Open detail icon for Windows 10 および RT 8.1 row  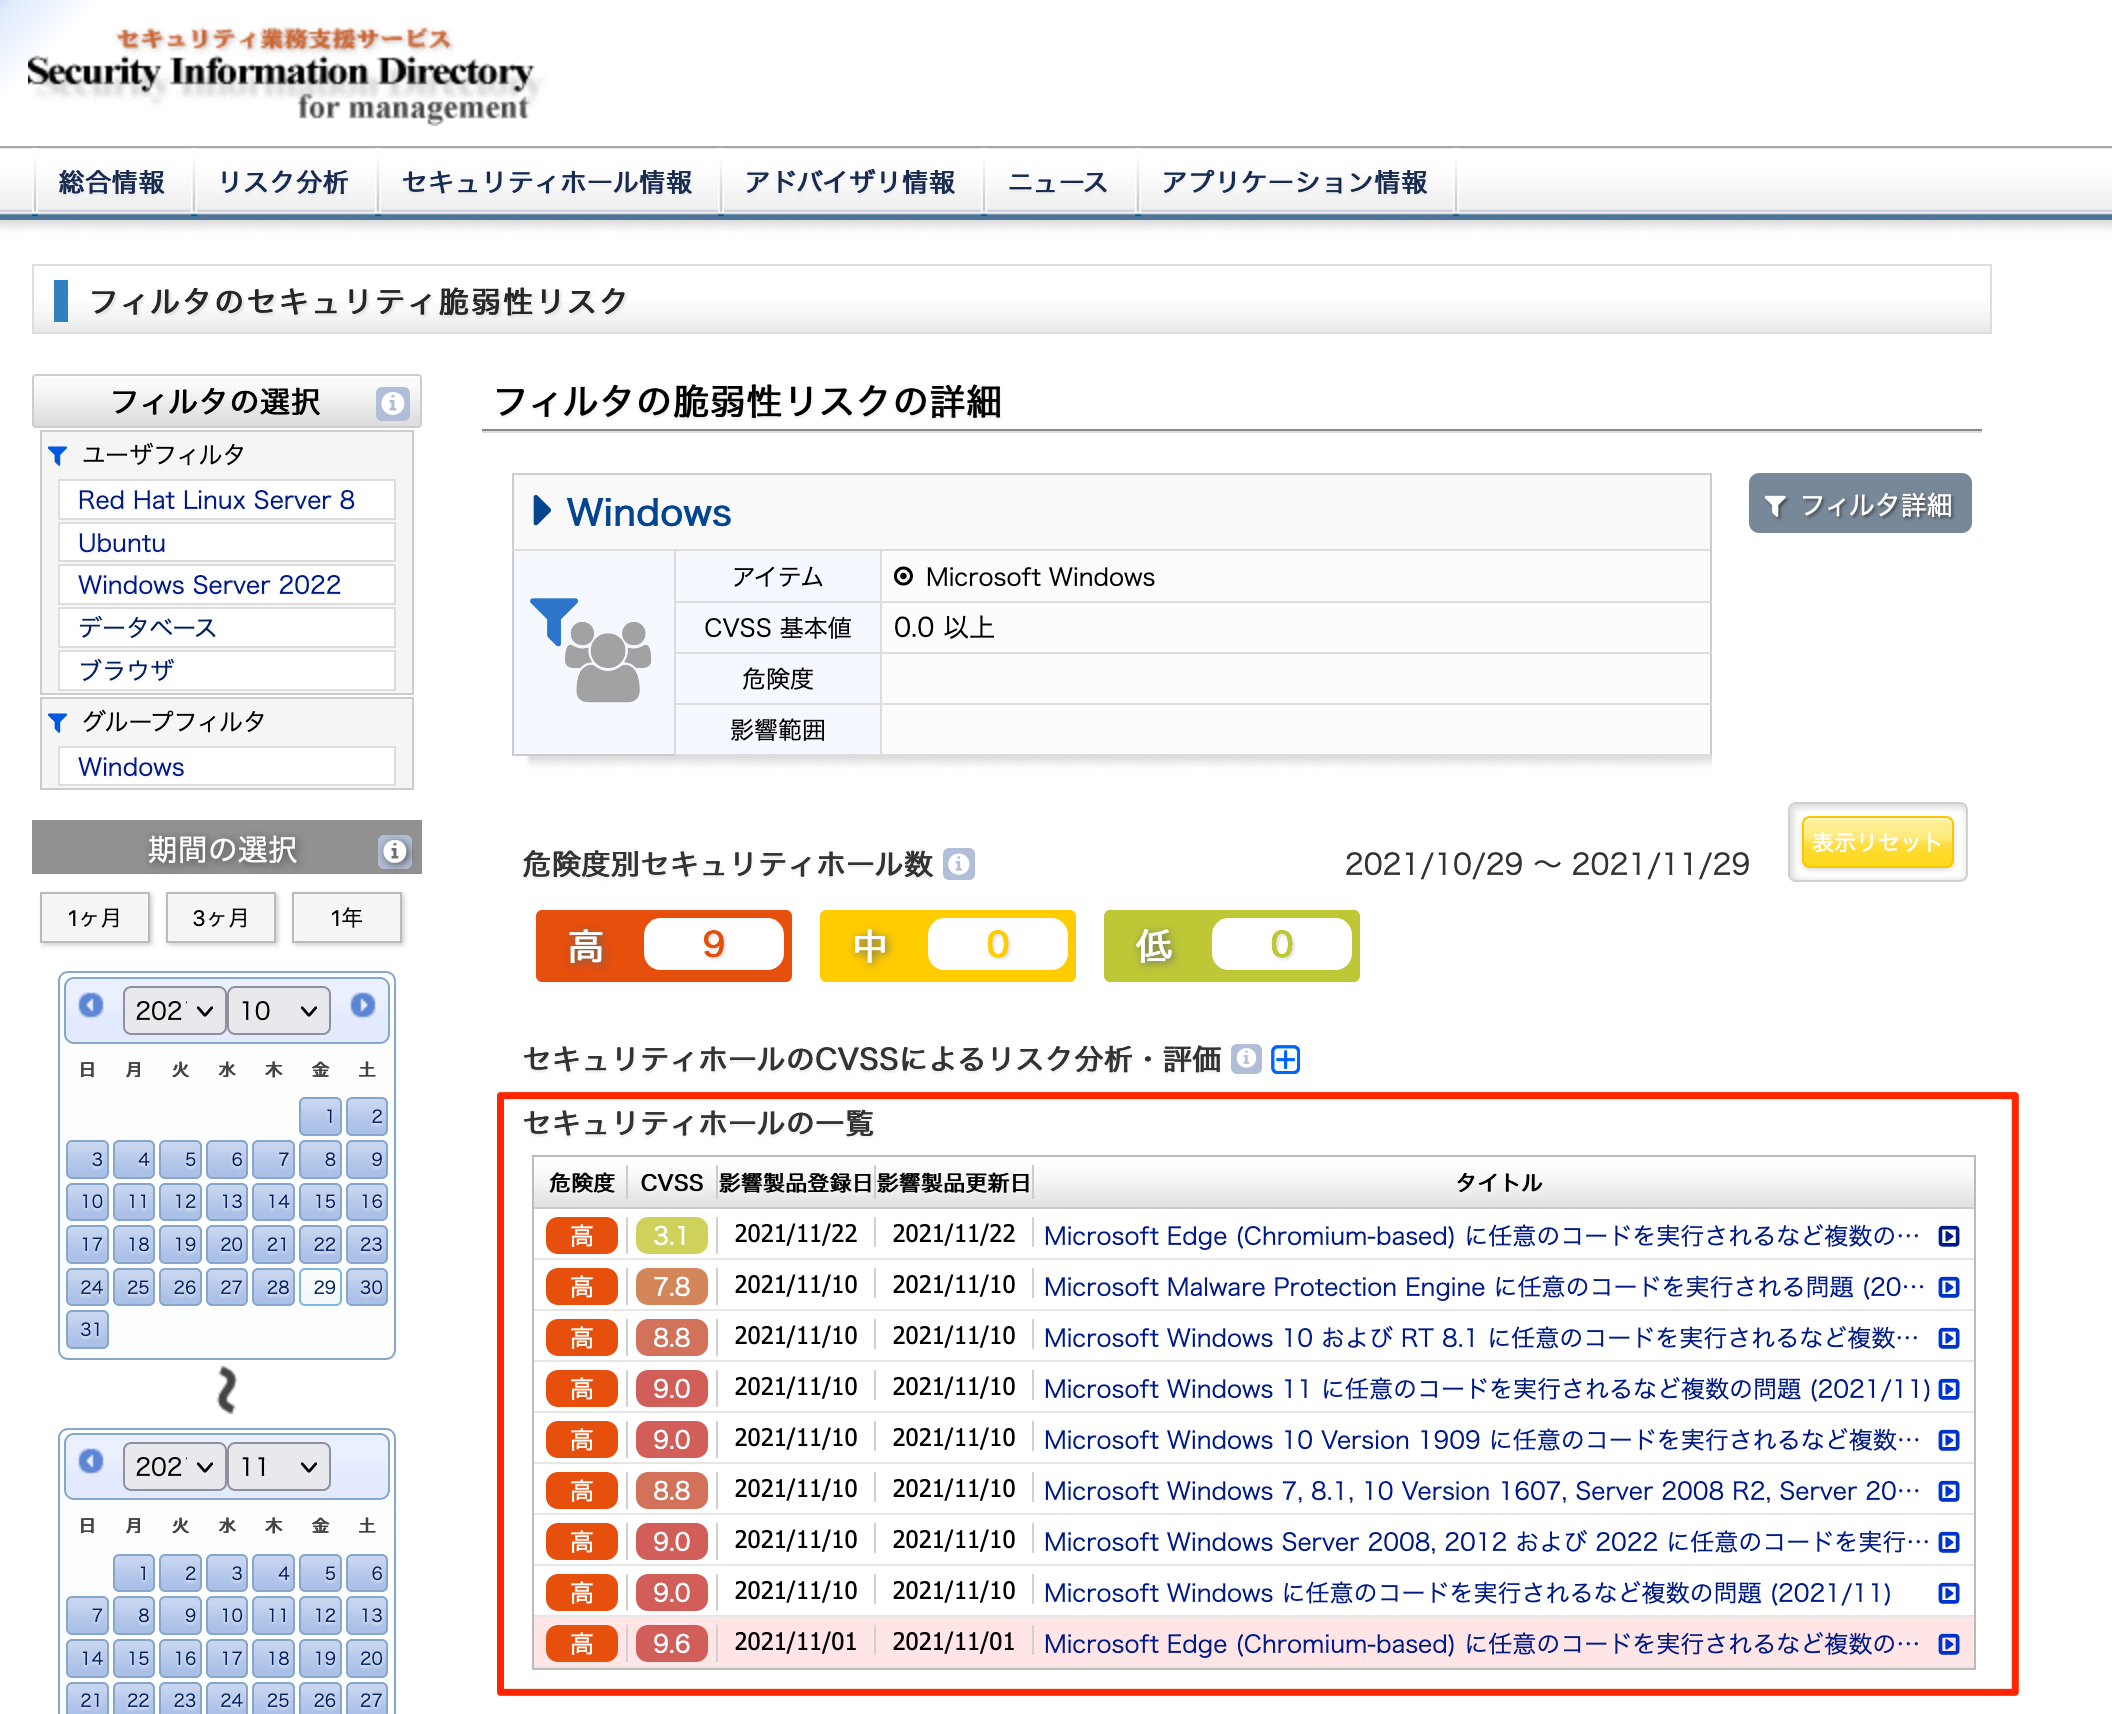(1948, 1338)
